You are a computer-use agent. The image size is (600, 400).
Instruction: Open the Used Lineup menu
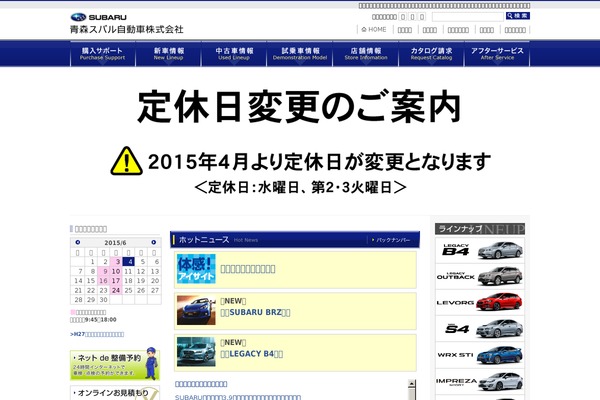pyautogui.click(x=234, y=54)
